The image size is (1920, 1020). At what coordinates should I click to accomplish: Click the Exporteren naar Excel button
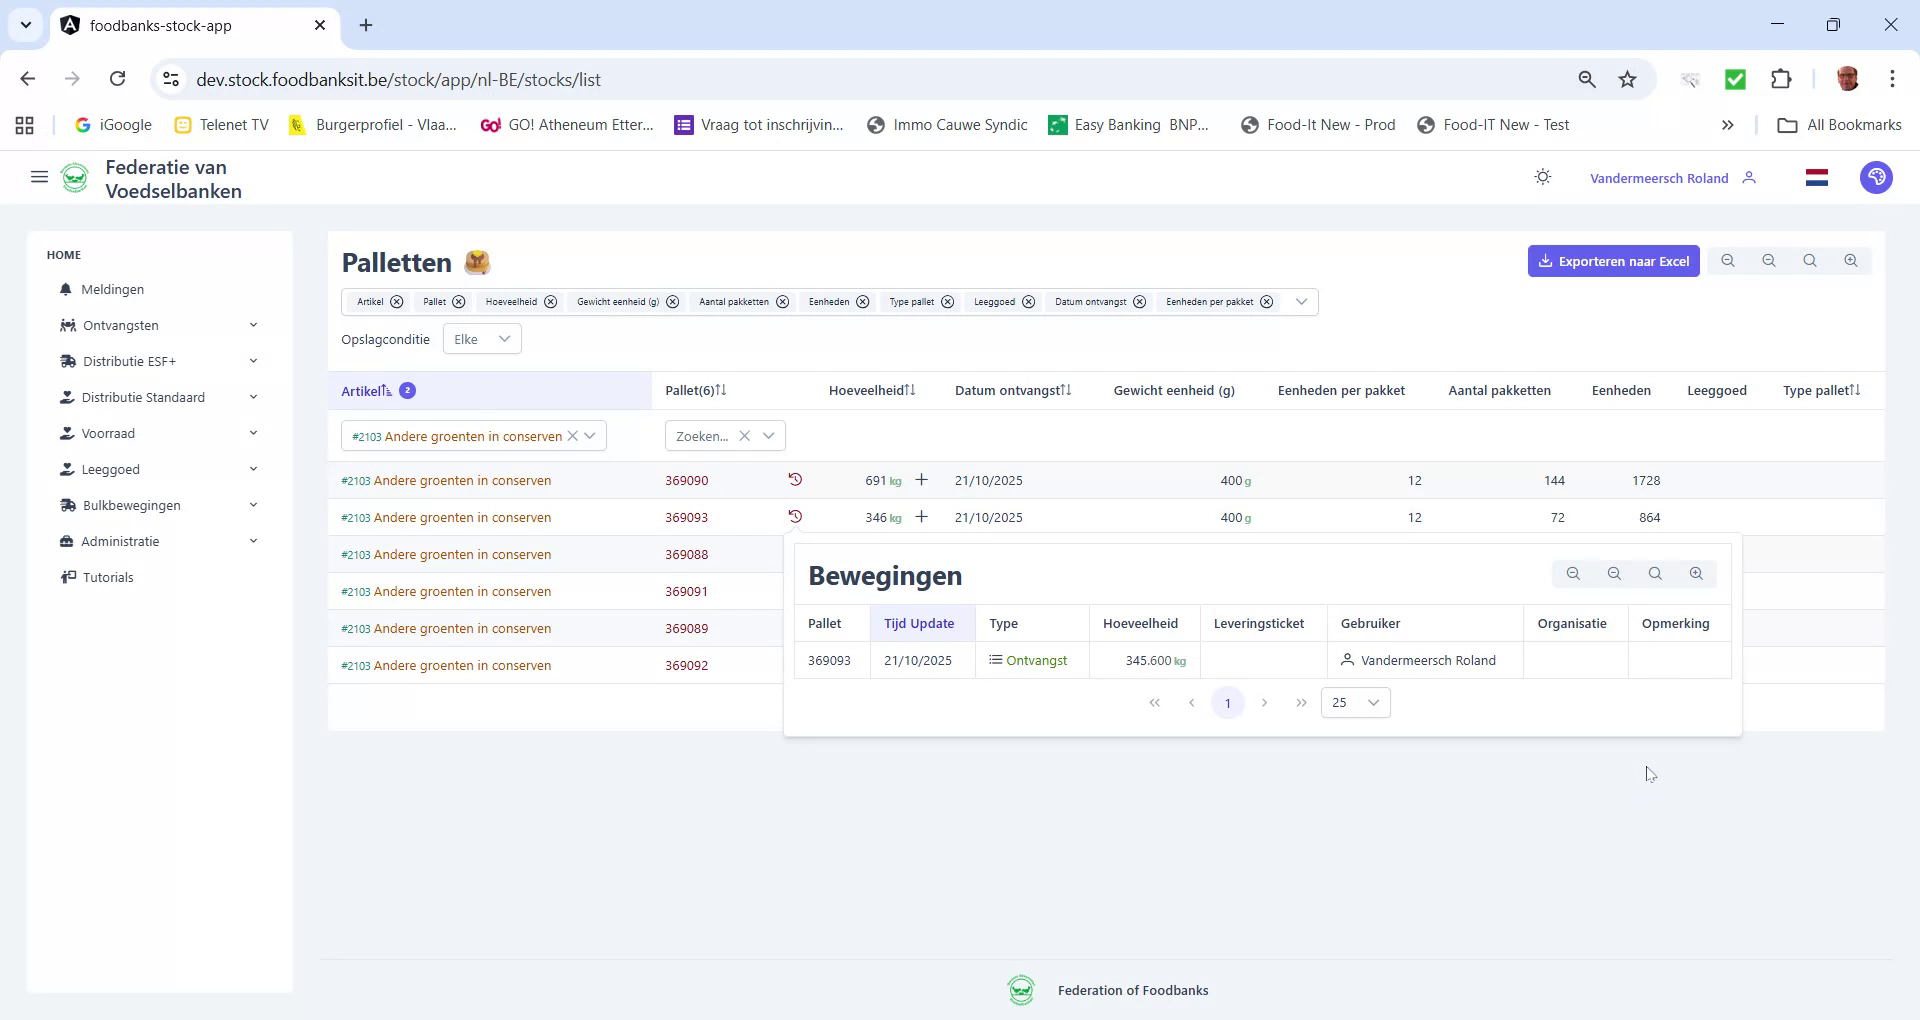pos(1613,260)
